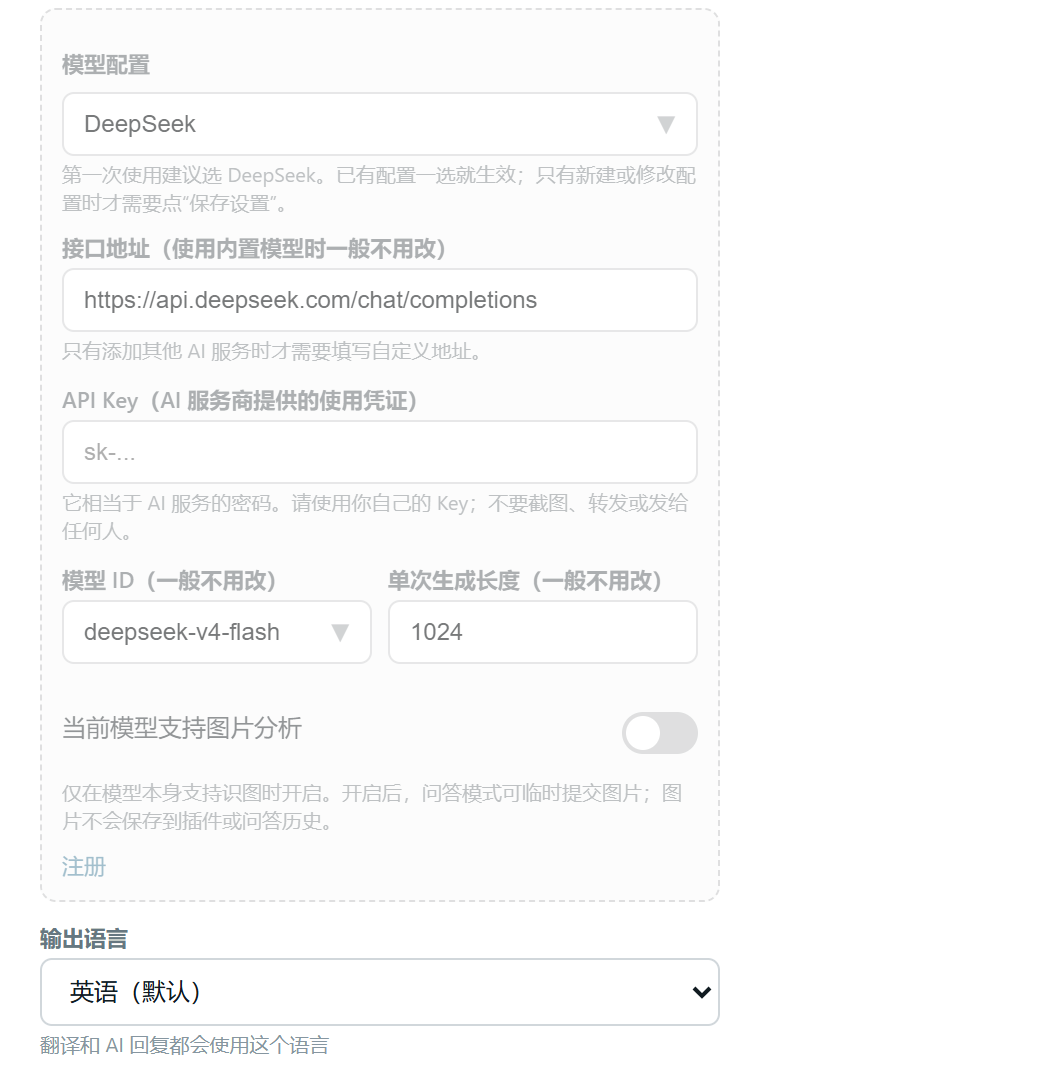Screen dimensions: 1040x1070
Task: Open the DeepSeek model configuration dropdown
Action: [x=379, y=124]
